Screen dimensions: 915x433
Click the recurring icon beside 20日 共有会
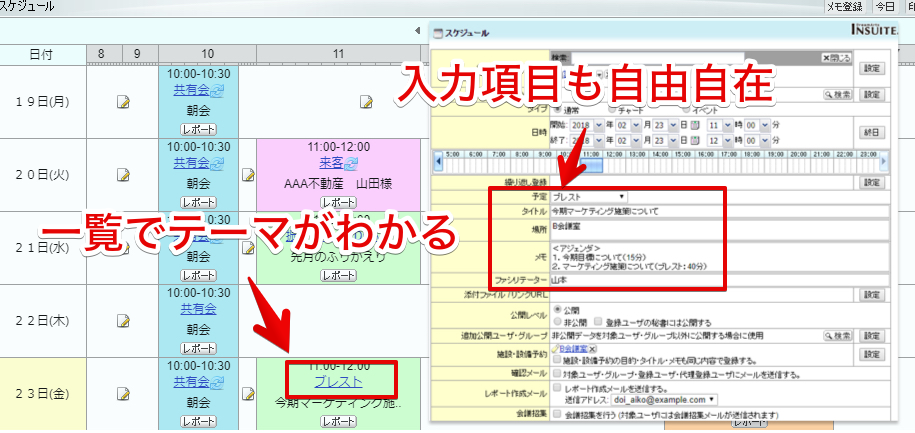point(218,163)
